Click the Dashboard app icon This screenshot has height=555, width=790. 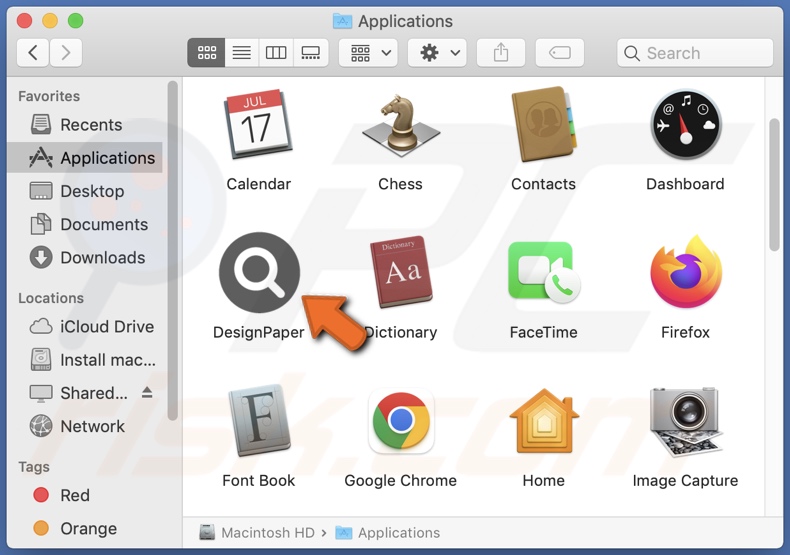pyautogui.click(x=686, y=124)
